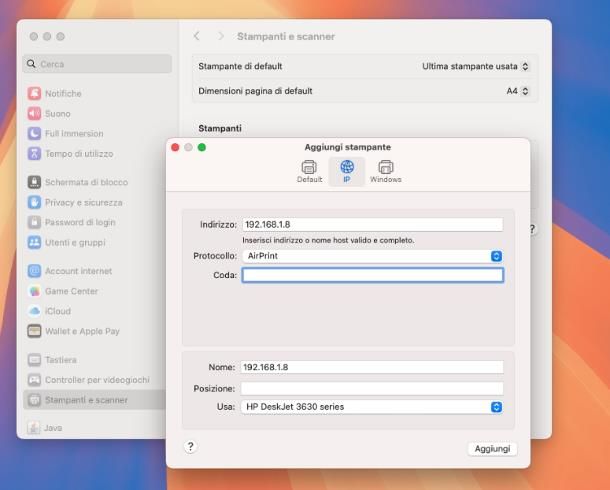Open the Windows printer tab
The width and height of the screenshot is (610, 490).
(x=385, y=170)
